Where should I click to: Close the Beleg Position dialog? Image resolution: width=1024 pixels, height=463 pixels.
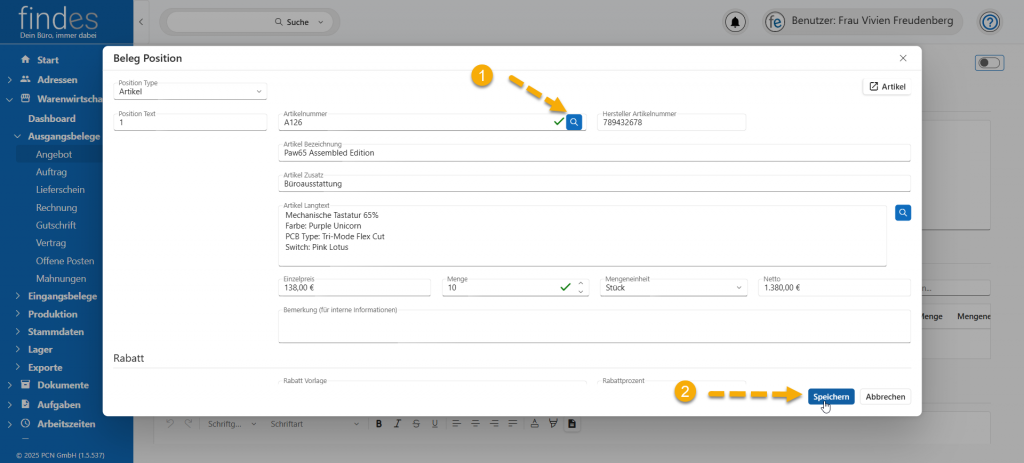[x=903, y=58]
